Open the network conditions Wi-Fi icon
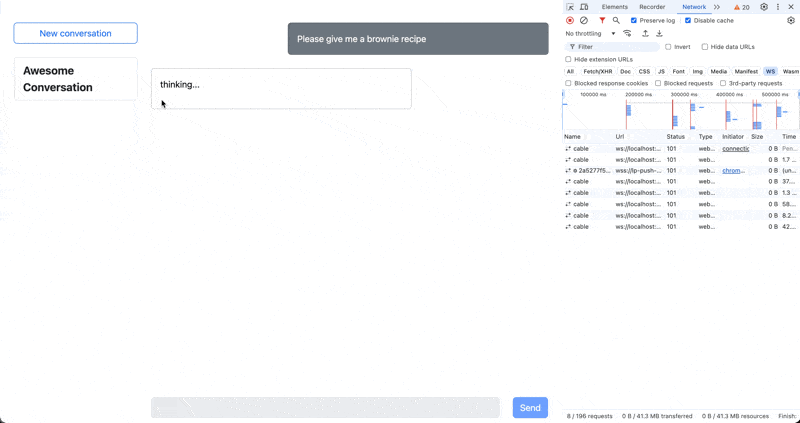 click(x=627, y=33)
